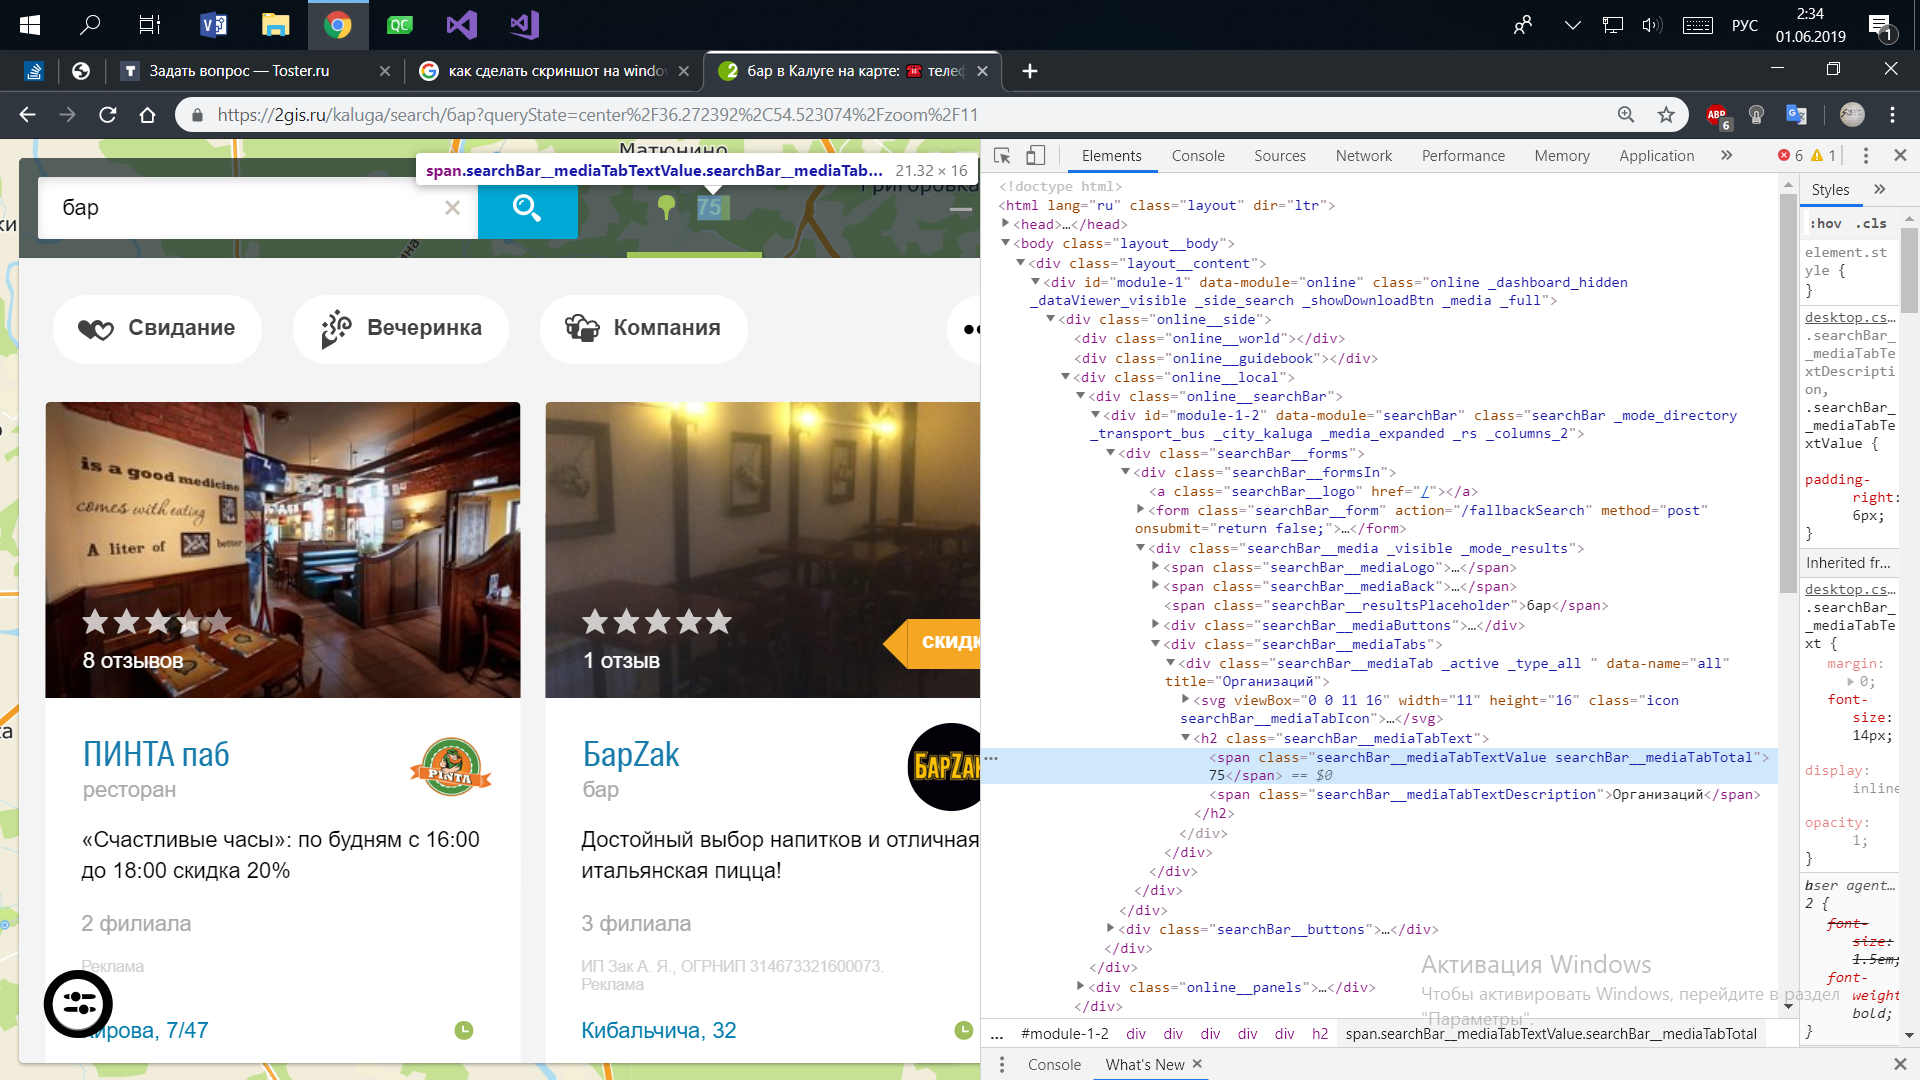
Task: Close the DevTools panel
Action: click(1901, 155)
